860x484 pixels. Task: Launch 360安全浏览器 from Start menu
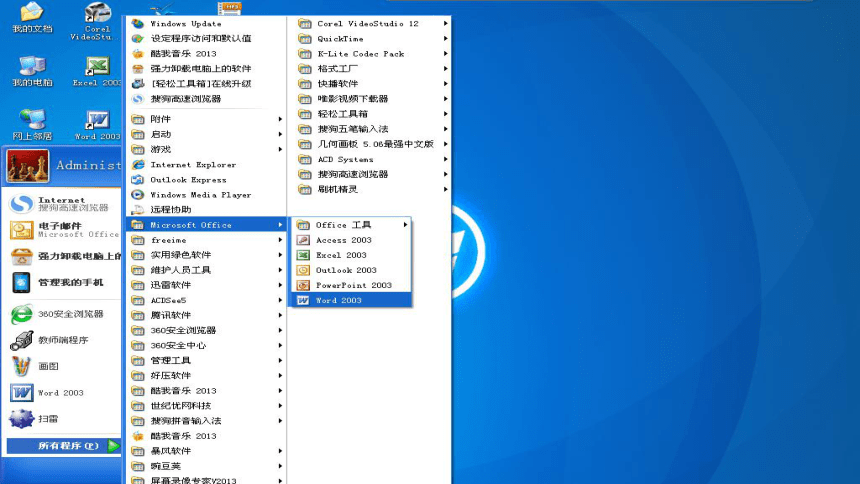click(x=64, y=314)
